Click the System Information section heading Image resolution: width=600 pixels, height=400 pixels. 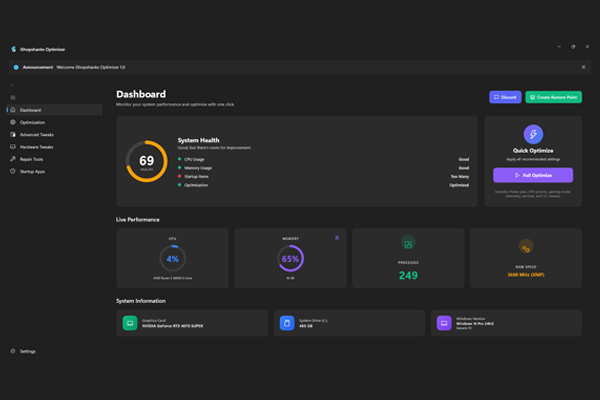tap(141, 301)
